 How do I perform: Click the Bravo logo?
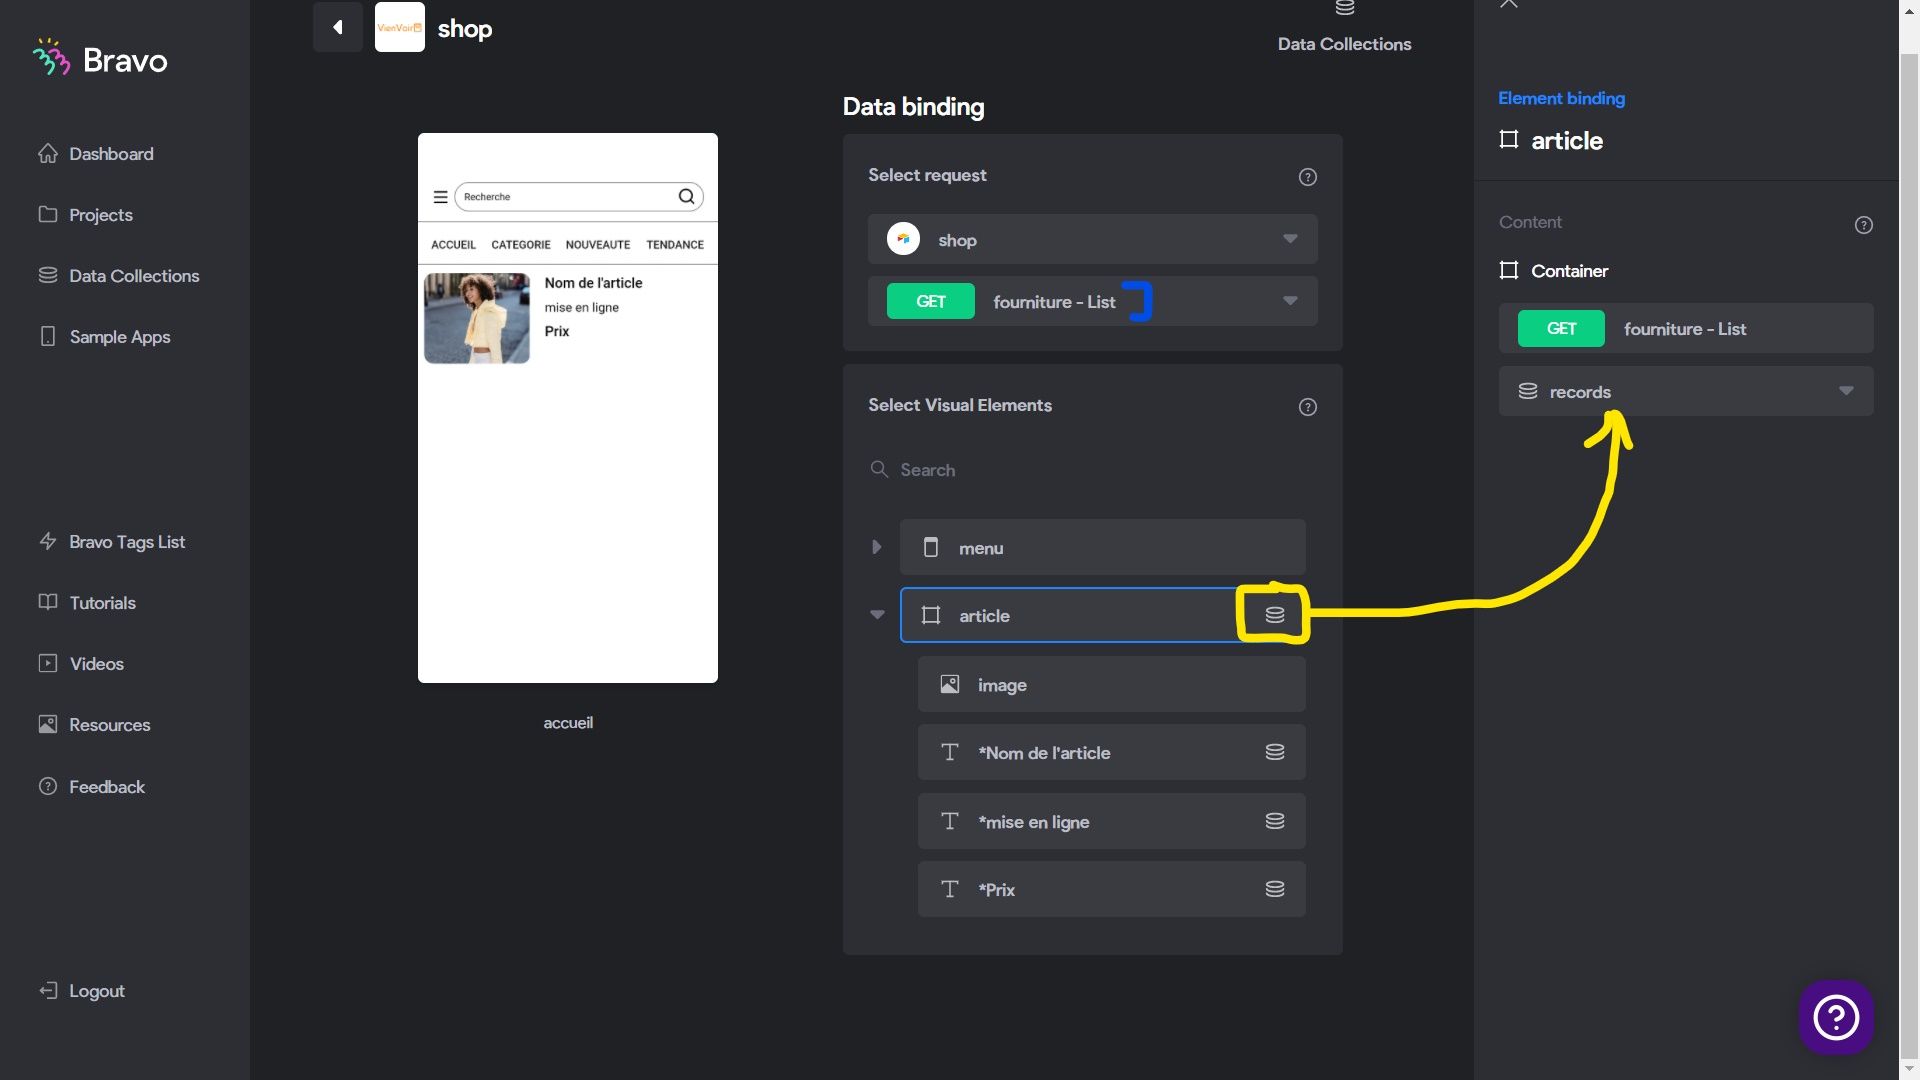click(100, 60)
